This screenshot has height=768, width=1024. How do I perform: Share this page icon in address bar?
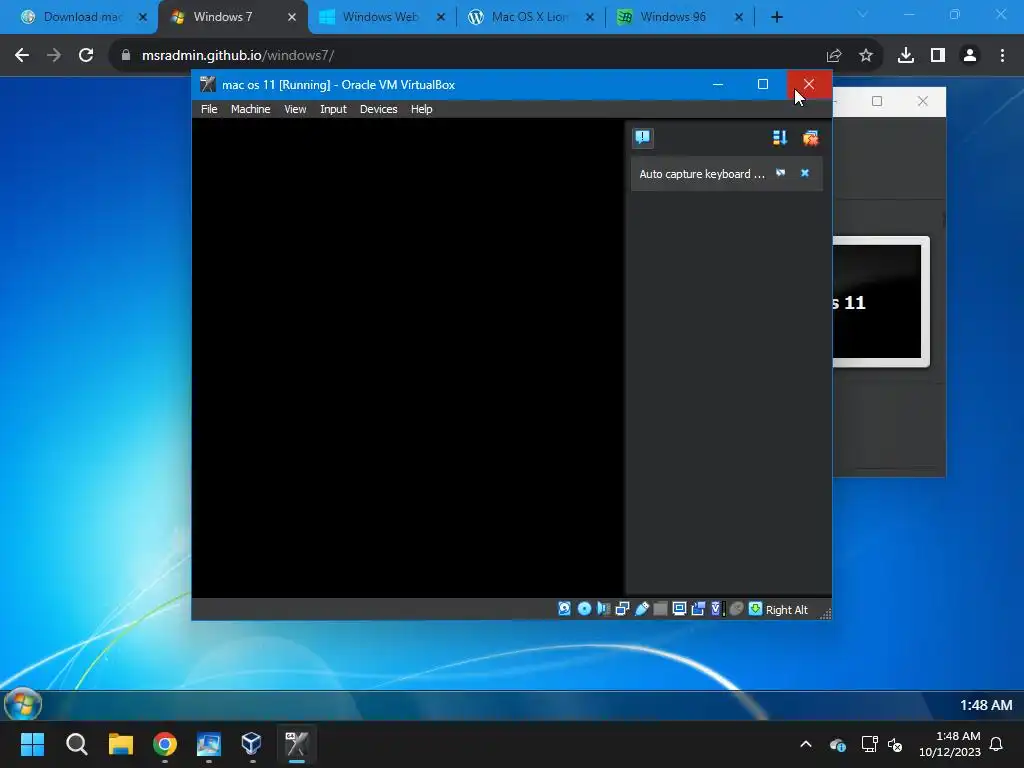(834, 56)
